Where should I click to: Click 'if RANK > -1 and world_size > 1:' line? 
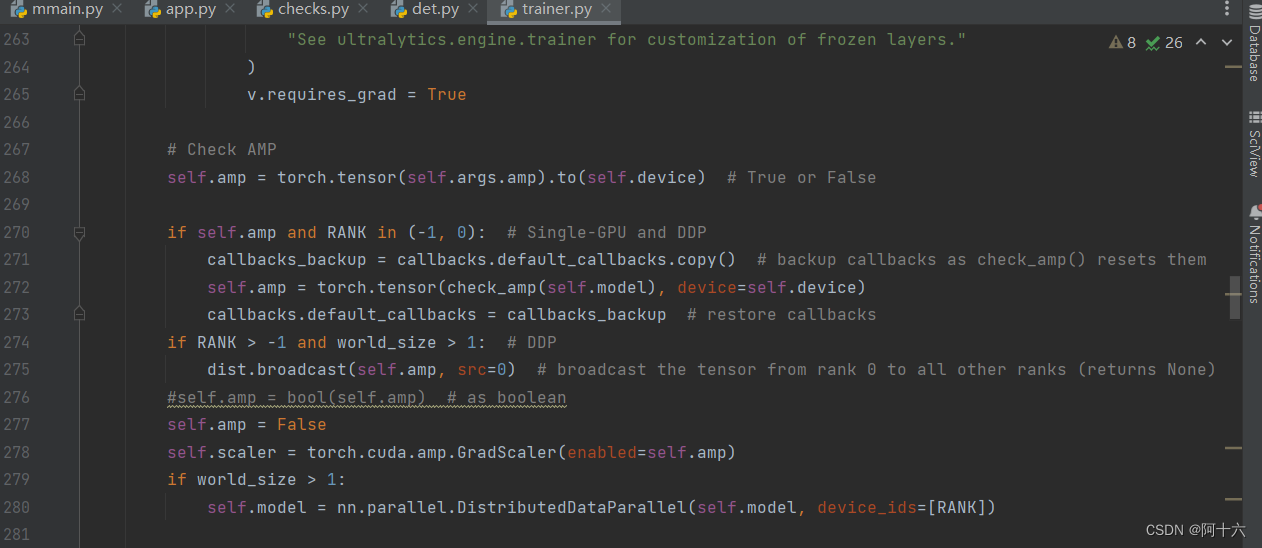[x=327, y=342]
